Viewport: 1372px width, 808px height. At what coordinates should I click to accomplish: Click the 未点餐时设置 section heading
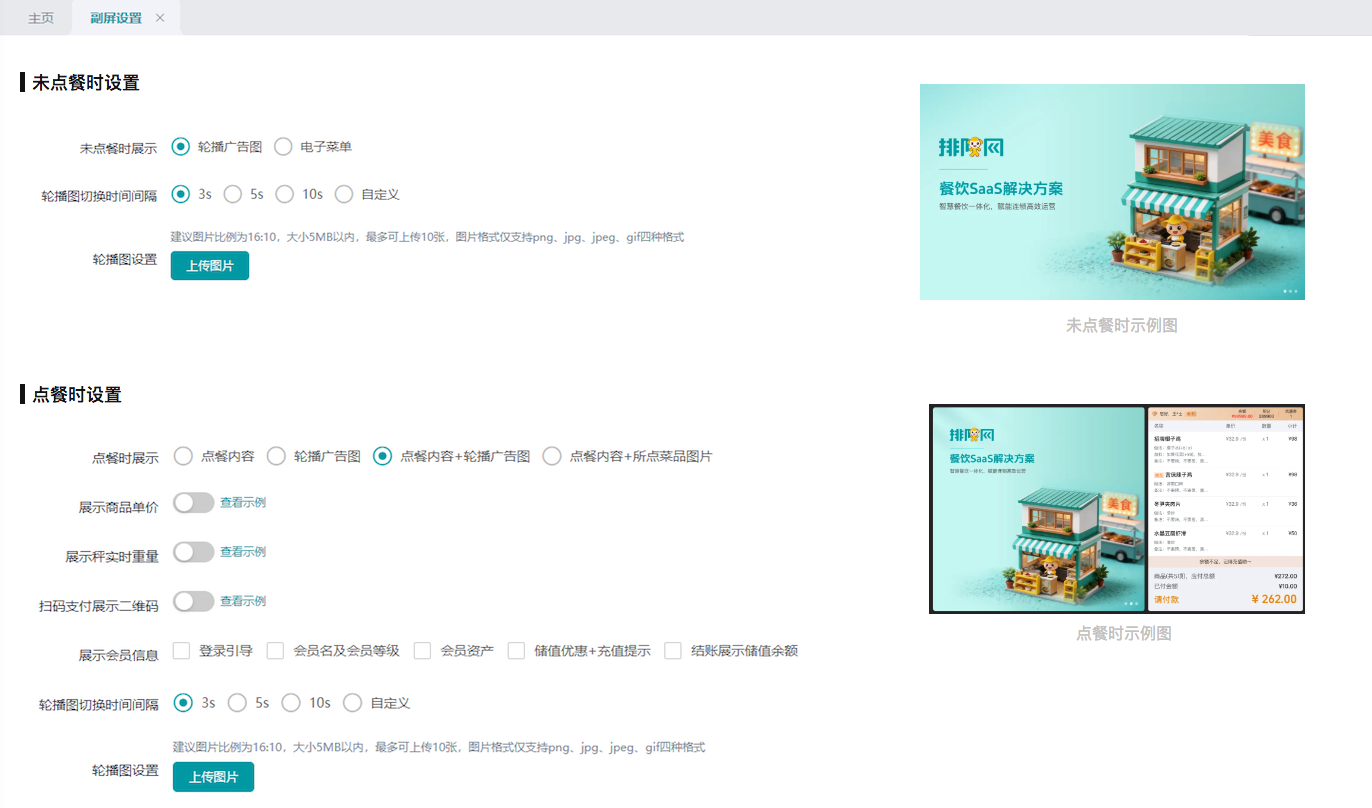[86, 83]
